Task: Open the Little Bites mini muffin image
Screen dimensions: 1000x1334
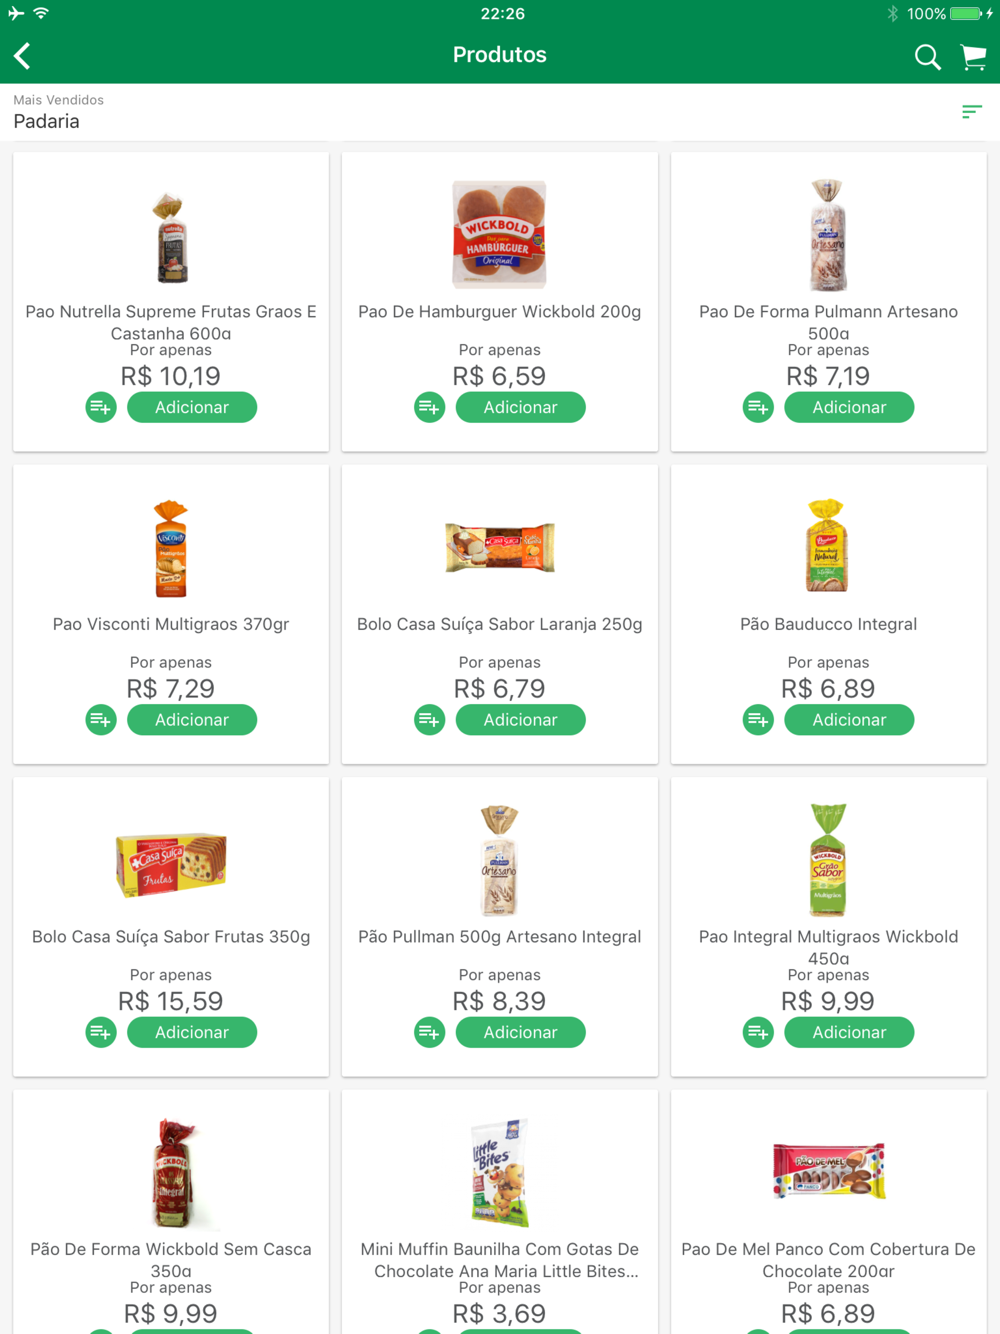Action: click(x=499, y=1172)
